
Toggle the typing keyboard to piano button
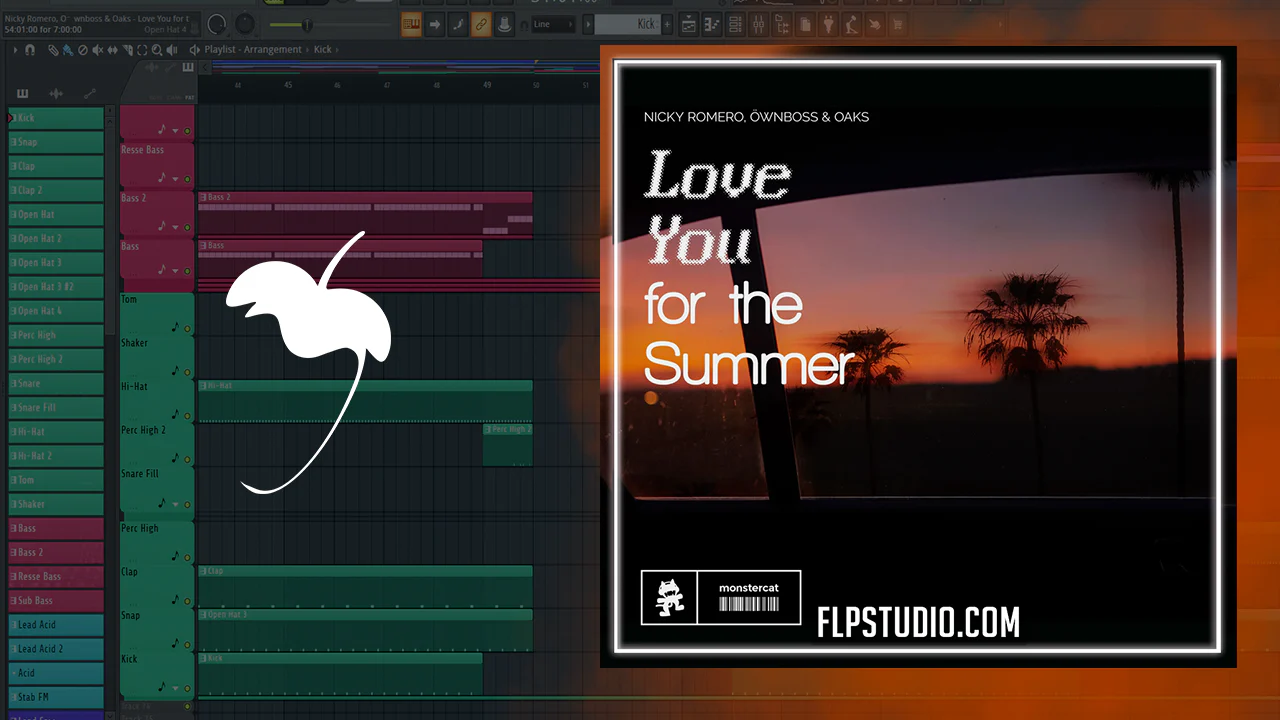(x=411, y=24)
